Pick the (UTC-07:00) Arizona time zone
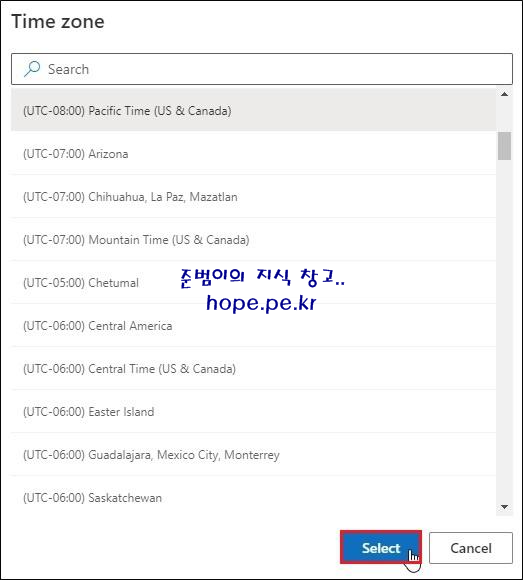Image resolution: width=523 pixels, height=580 pixels. coord(253,154)
